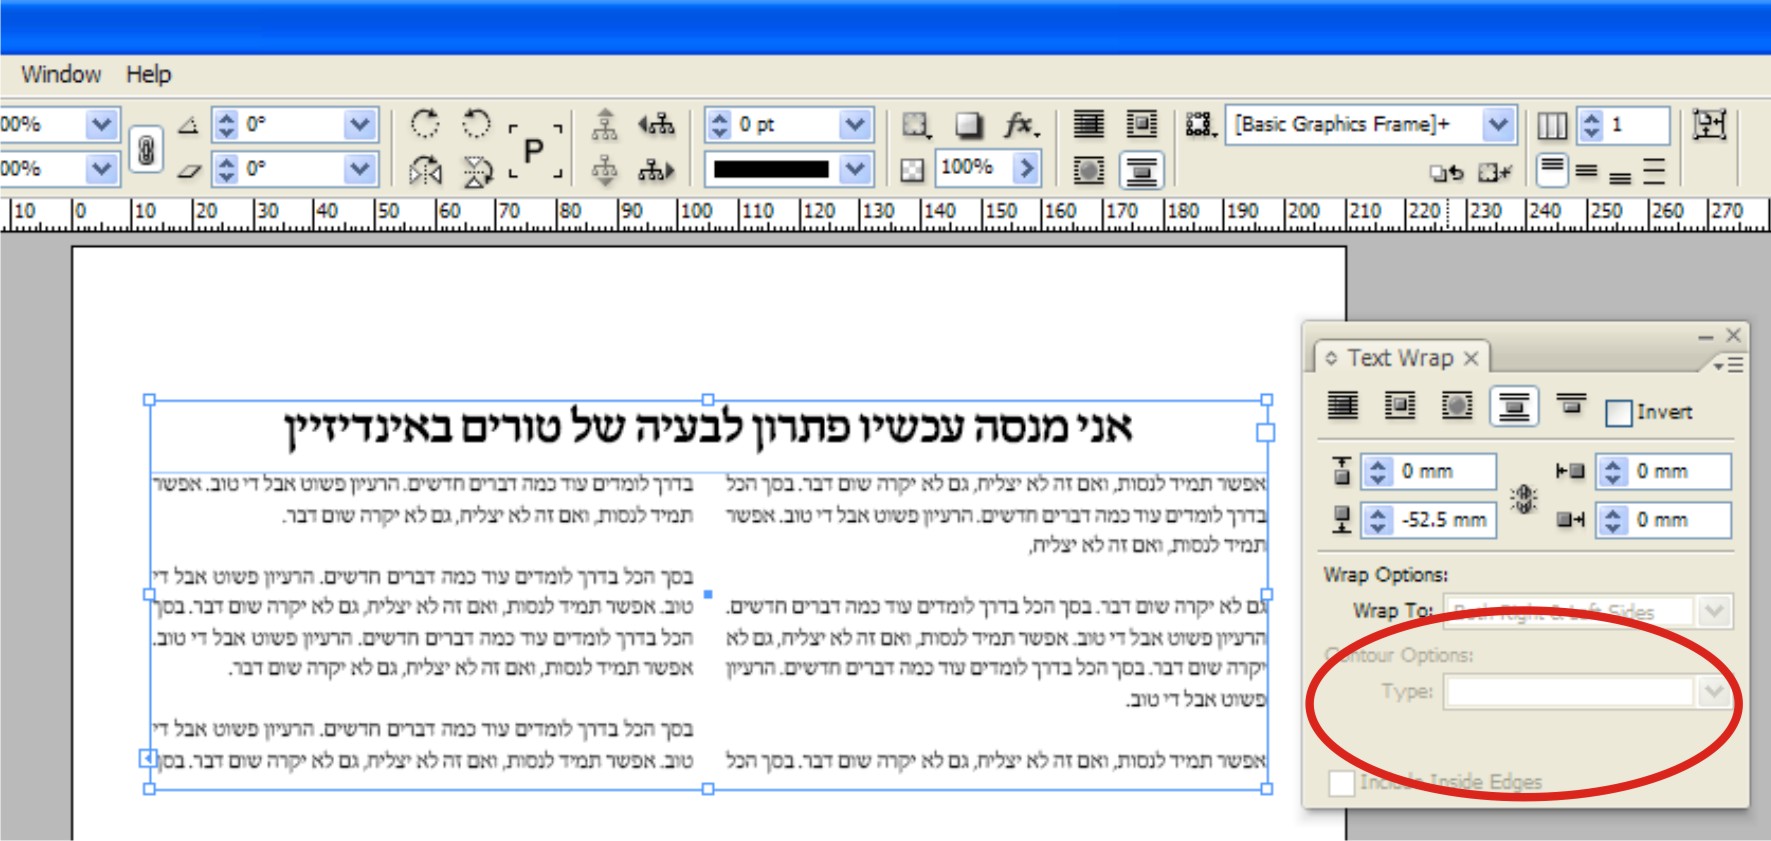
Task: Click Flip Horizontal icon
Action: (425, 171)
